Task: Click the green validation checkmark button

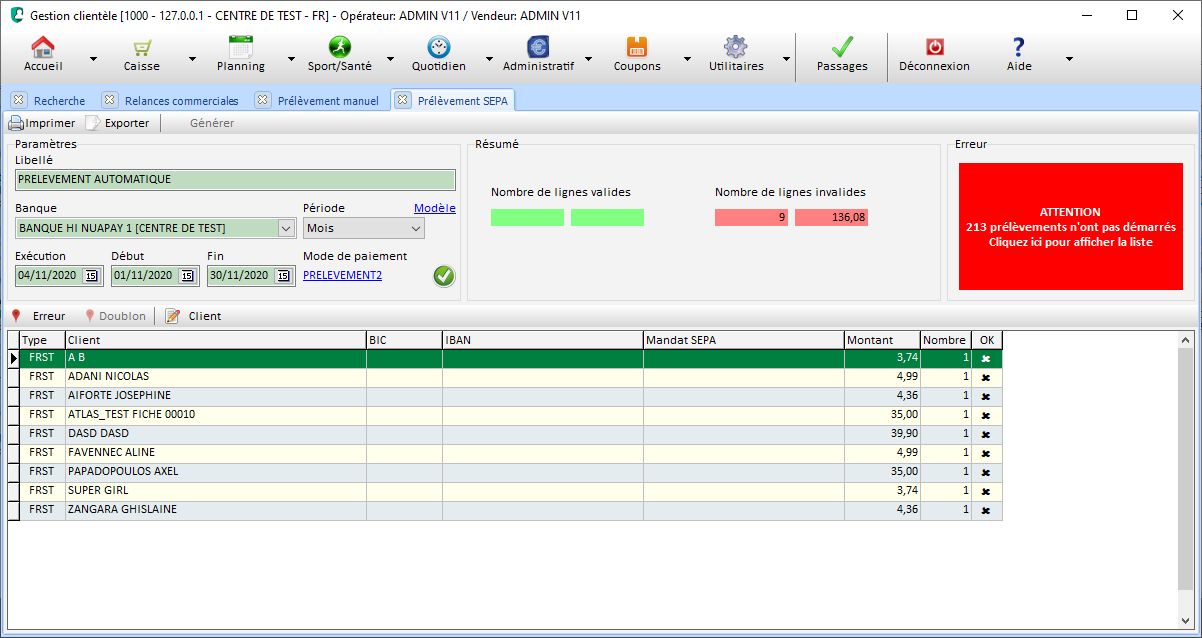Action: point(444,276)
